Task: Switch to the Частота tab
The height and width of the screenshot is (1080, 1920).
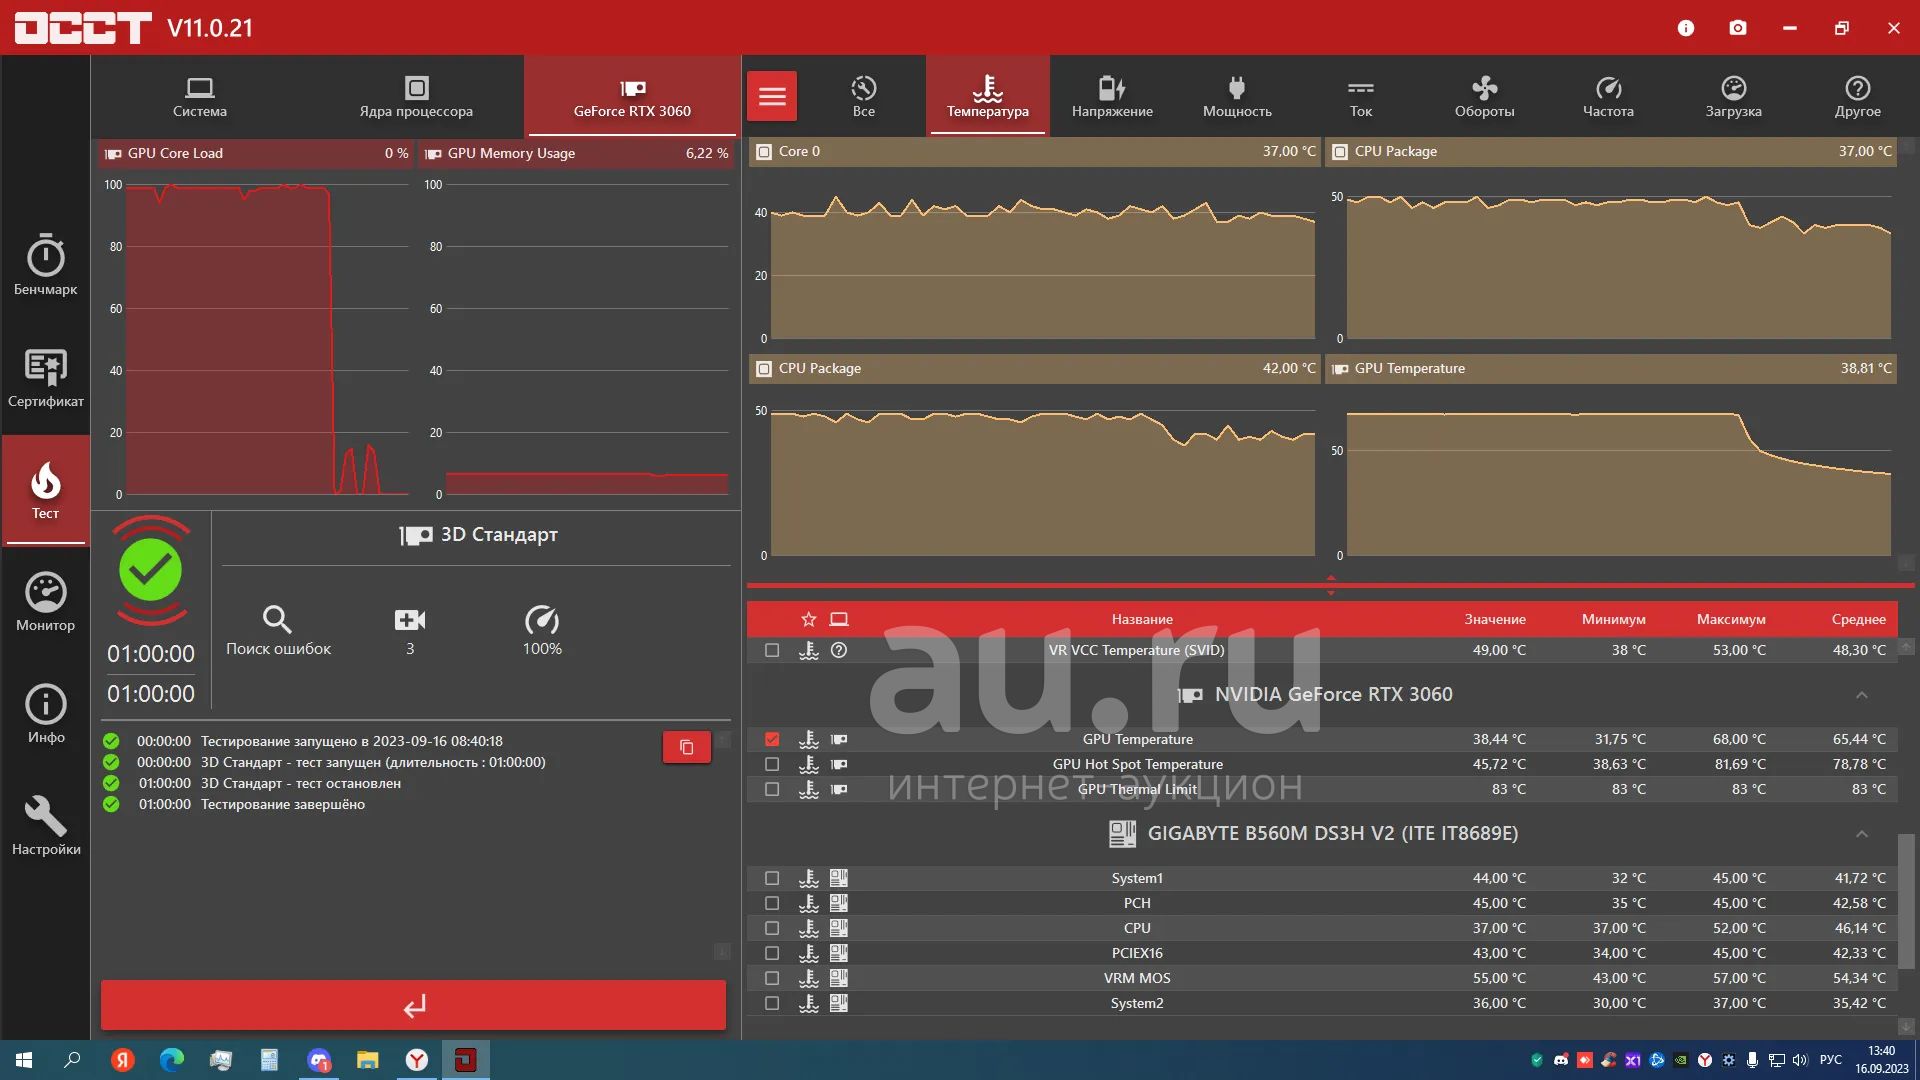Action: point(1608,97)
